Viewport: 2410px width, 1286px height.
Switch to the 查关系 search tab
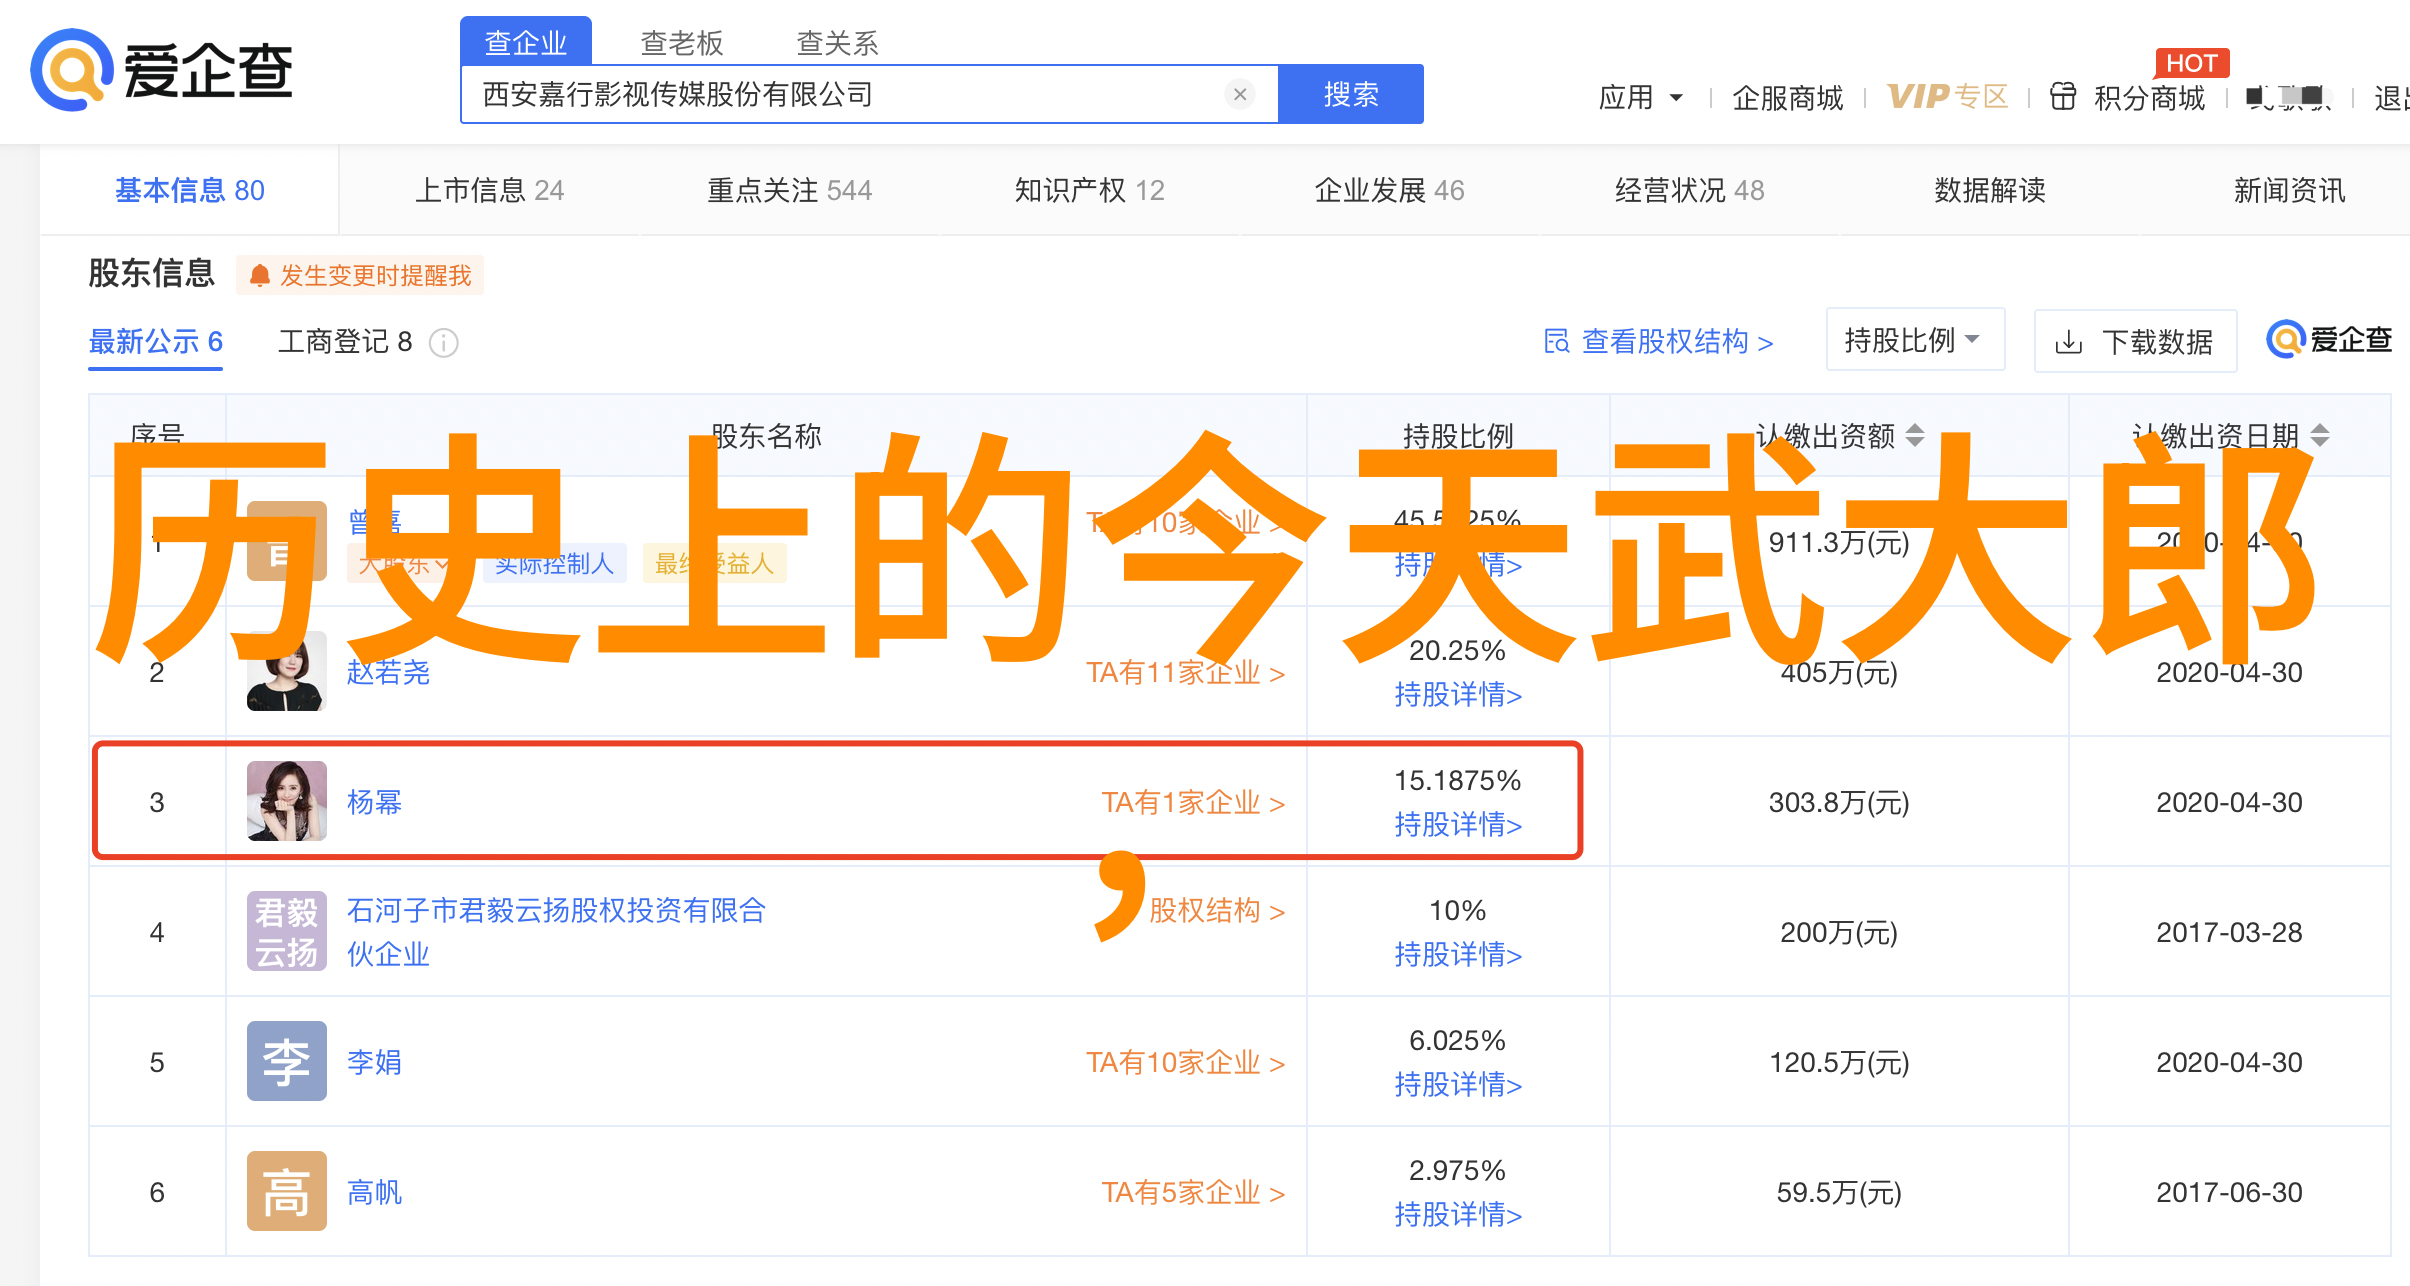pyautogui.click(x=837, y=43)
